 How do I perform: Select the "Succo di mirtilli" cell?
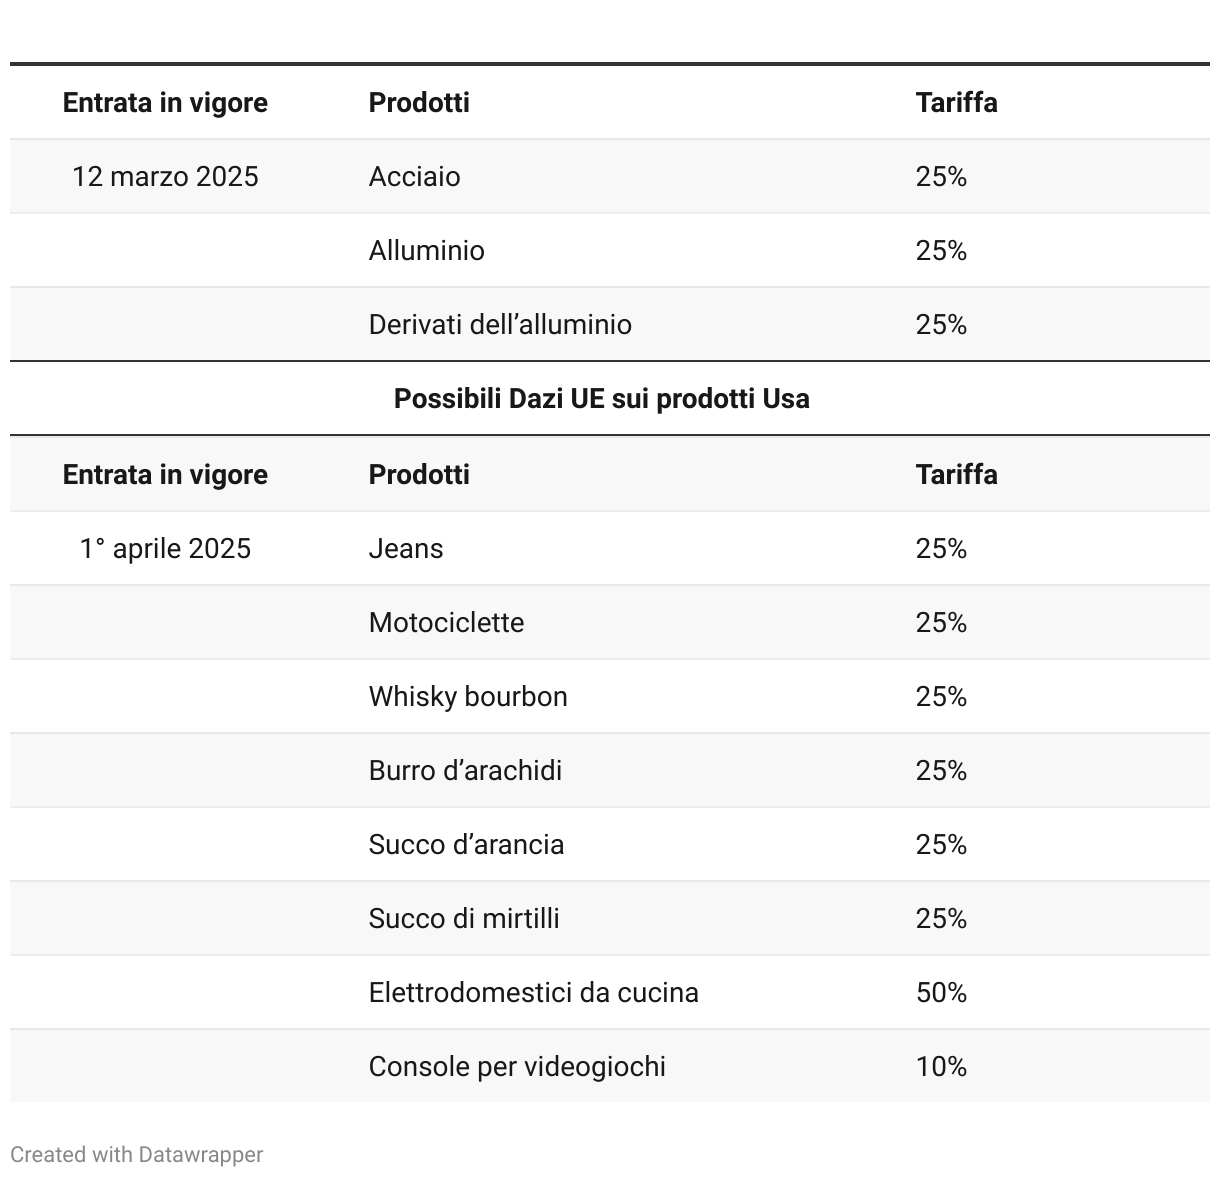click(x=464, y=919)
